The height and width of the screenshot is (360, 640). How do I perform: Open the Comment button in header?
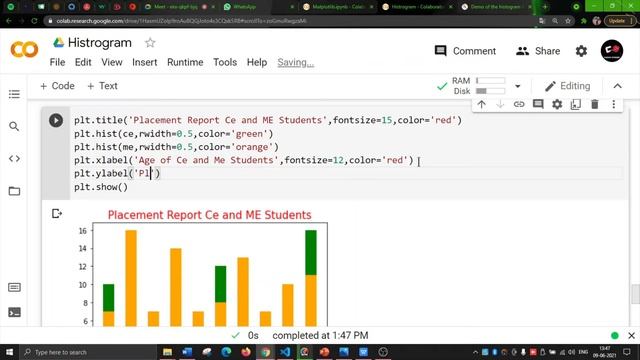465,51
